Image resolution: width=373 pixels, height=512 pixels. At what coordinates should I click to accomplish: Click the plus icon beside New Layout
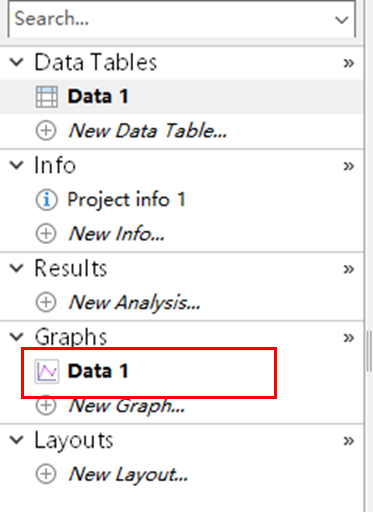click(x=46, y=474)
